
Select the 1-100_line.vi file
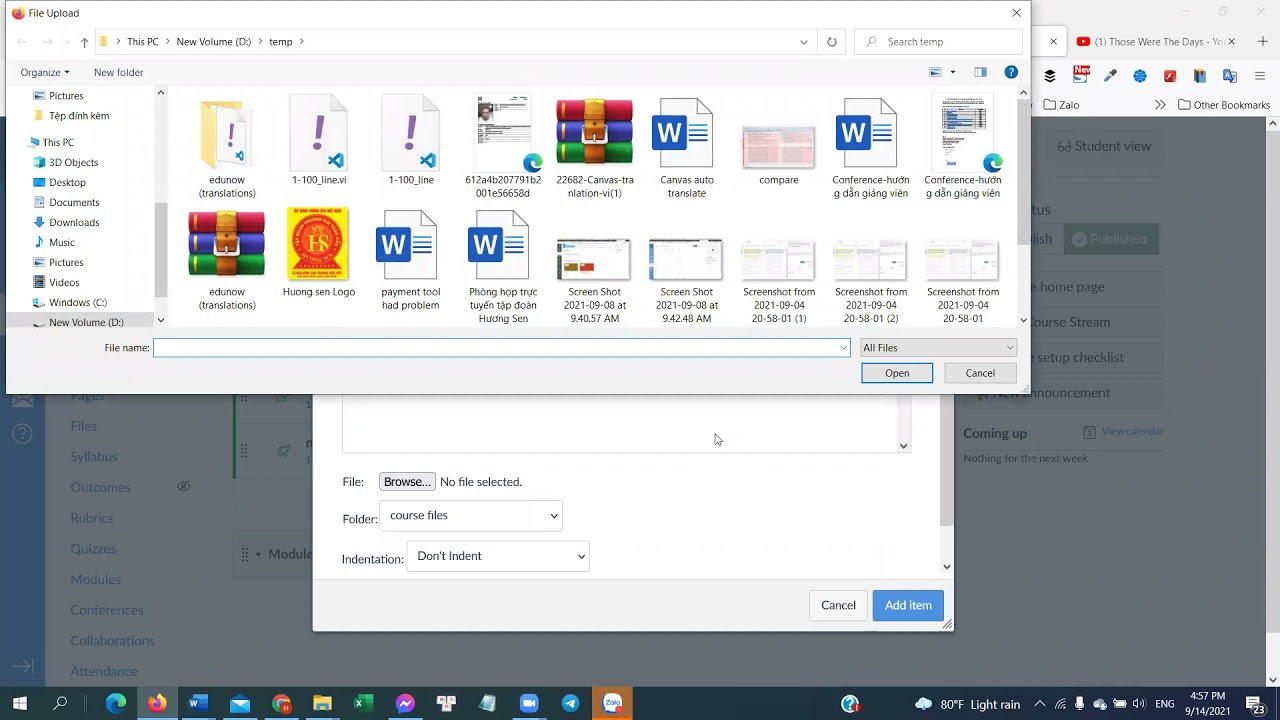318,141
